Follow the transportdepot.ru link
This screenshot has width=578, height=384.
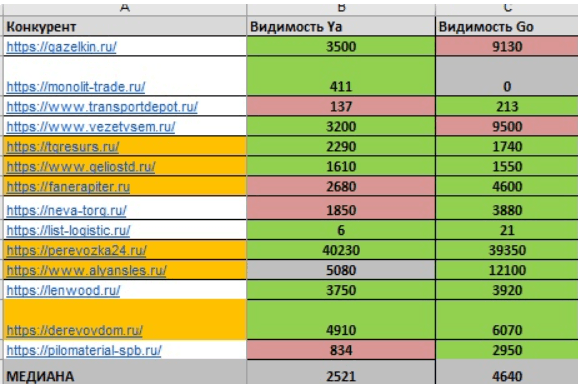(x=102, y=107)
